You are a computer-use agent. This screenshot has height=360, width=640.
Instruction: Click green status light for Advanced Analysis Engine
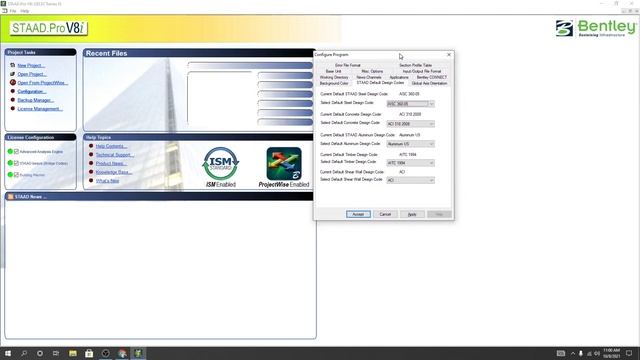(10, 151)
